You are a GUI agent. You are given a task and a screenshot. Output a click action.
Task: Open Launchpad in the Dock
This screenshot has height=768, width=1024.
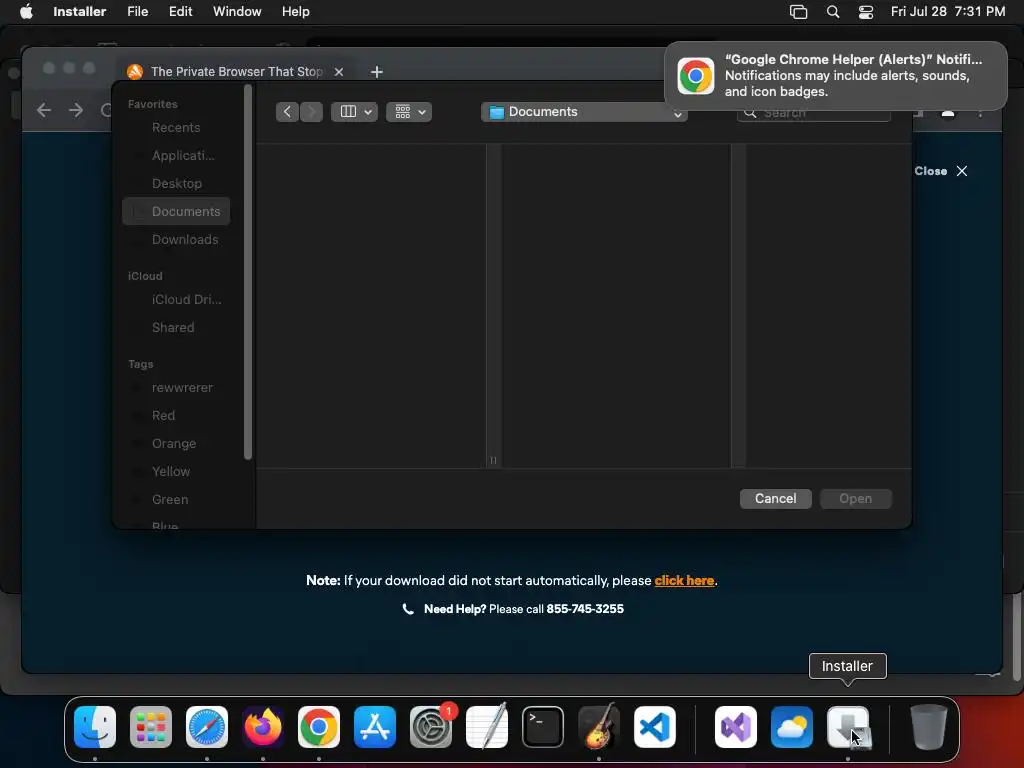[x=151, y=727]
